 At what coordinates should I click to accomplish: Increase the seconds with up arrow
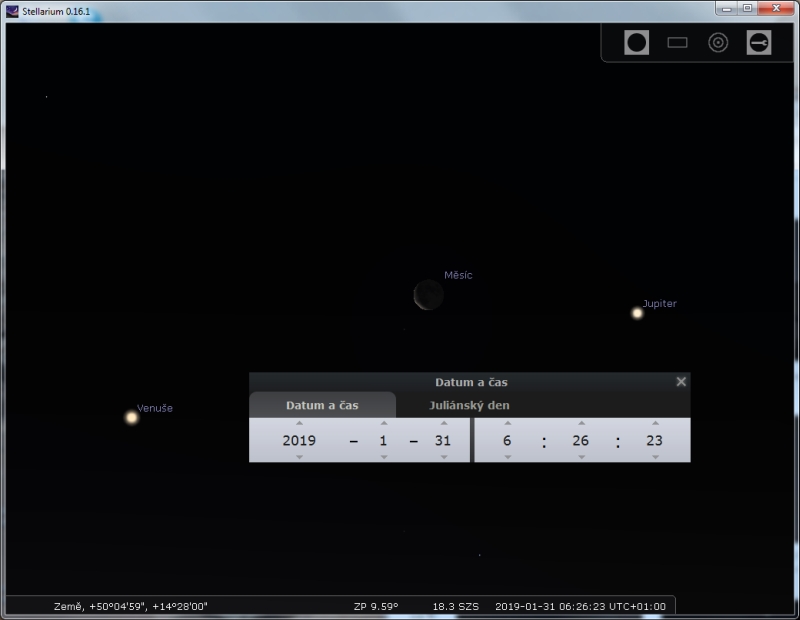(x=655, y=423)
